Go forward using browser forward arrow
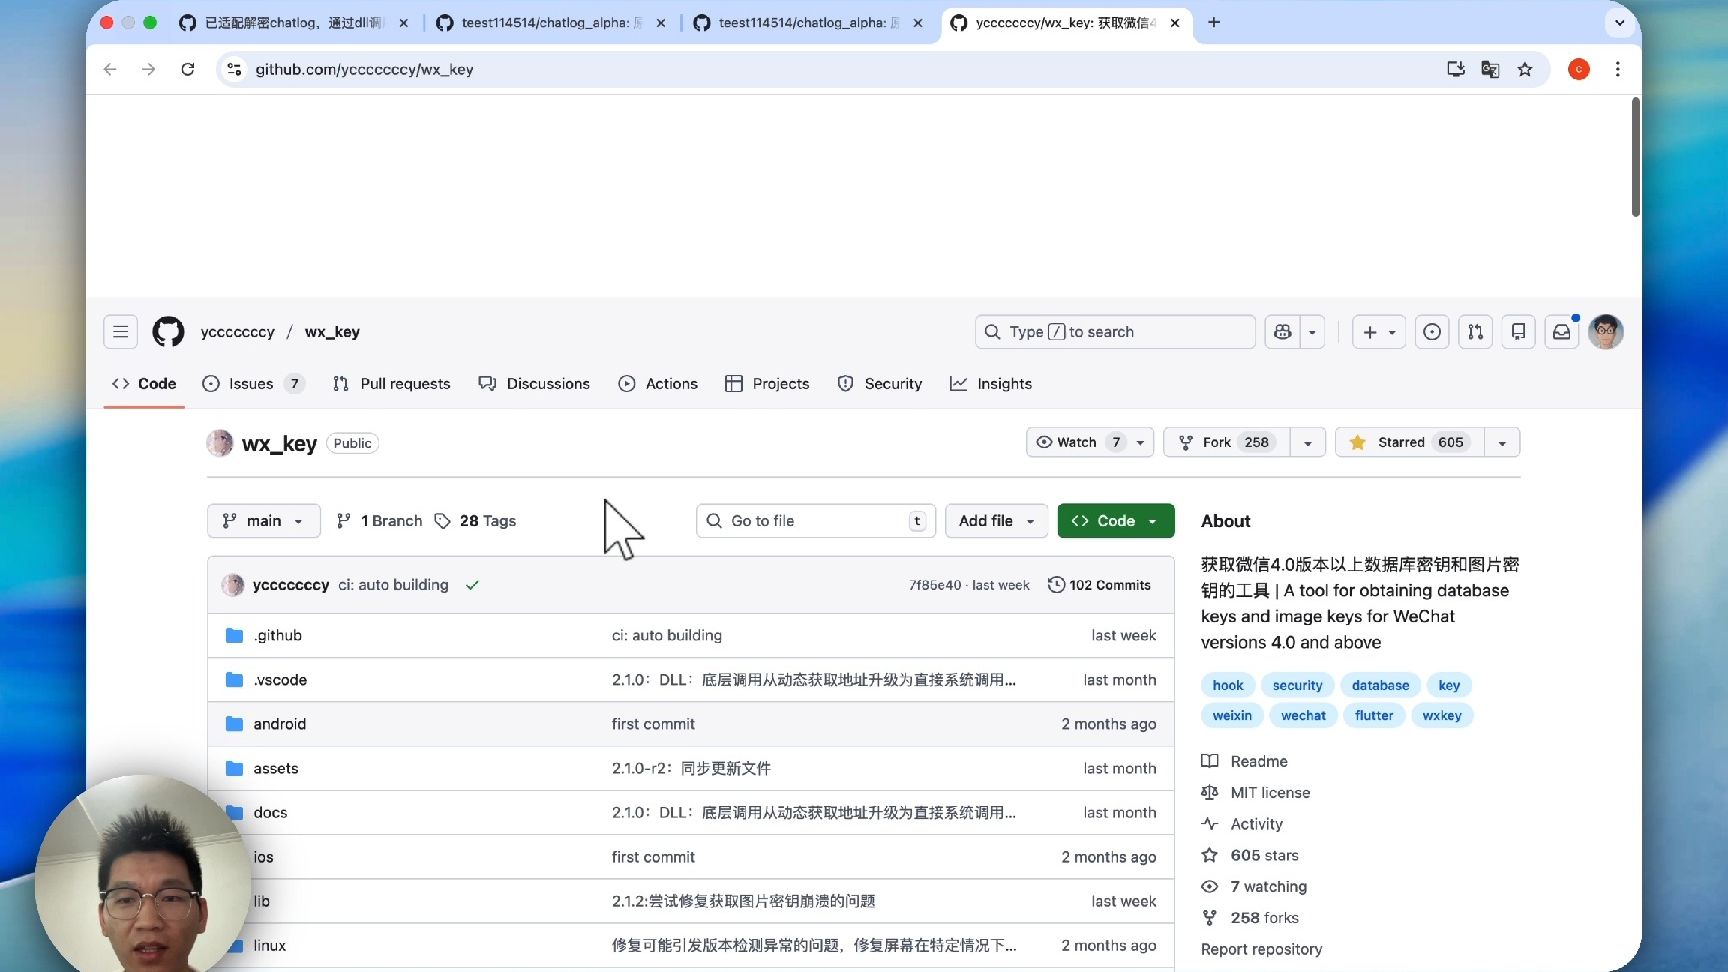Screen dimensions: 1728x972 148,69
